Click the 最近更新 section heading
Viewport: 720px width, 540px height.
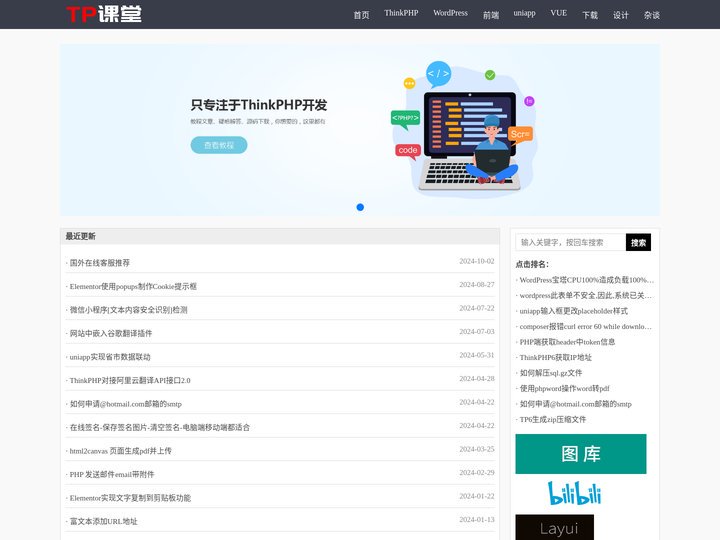point(80,236)
